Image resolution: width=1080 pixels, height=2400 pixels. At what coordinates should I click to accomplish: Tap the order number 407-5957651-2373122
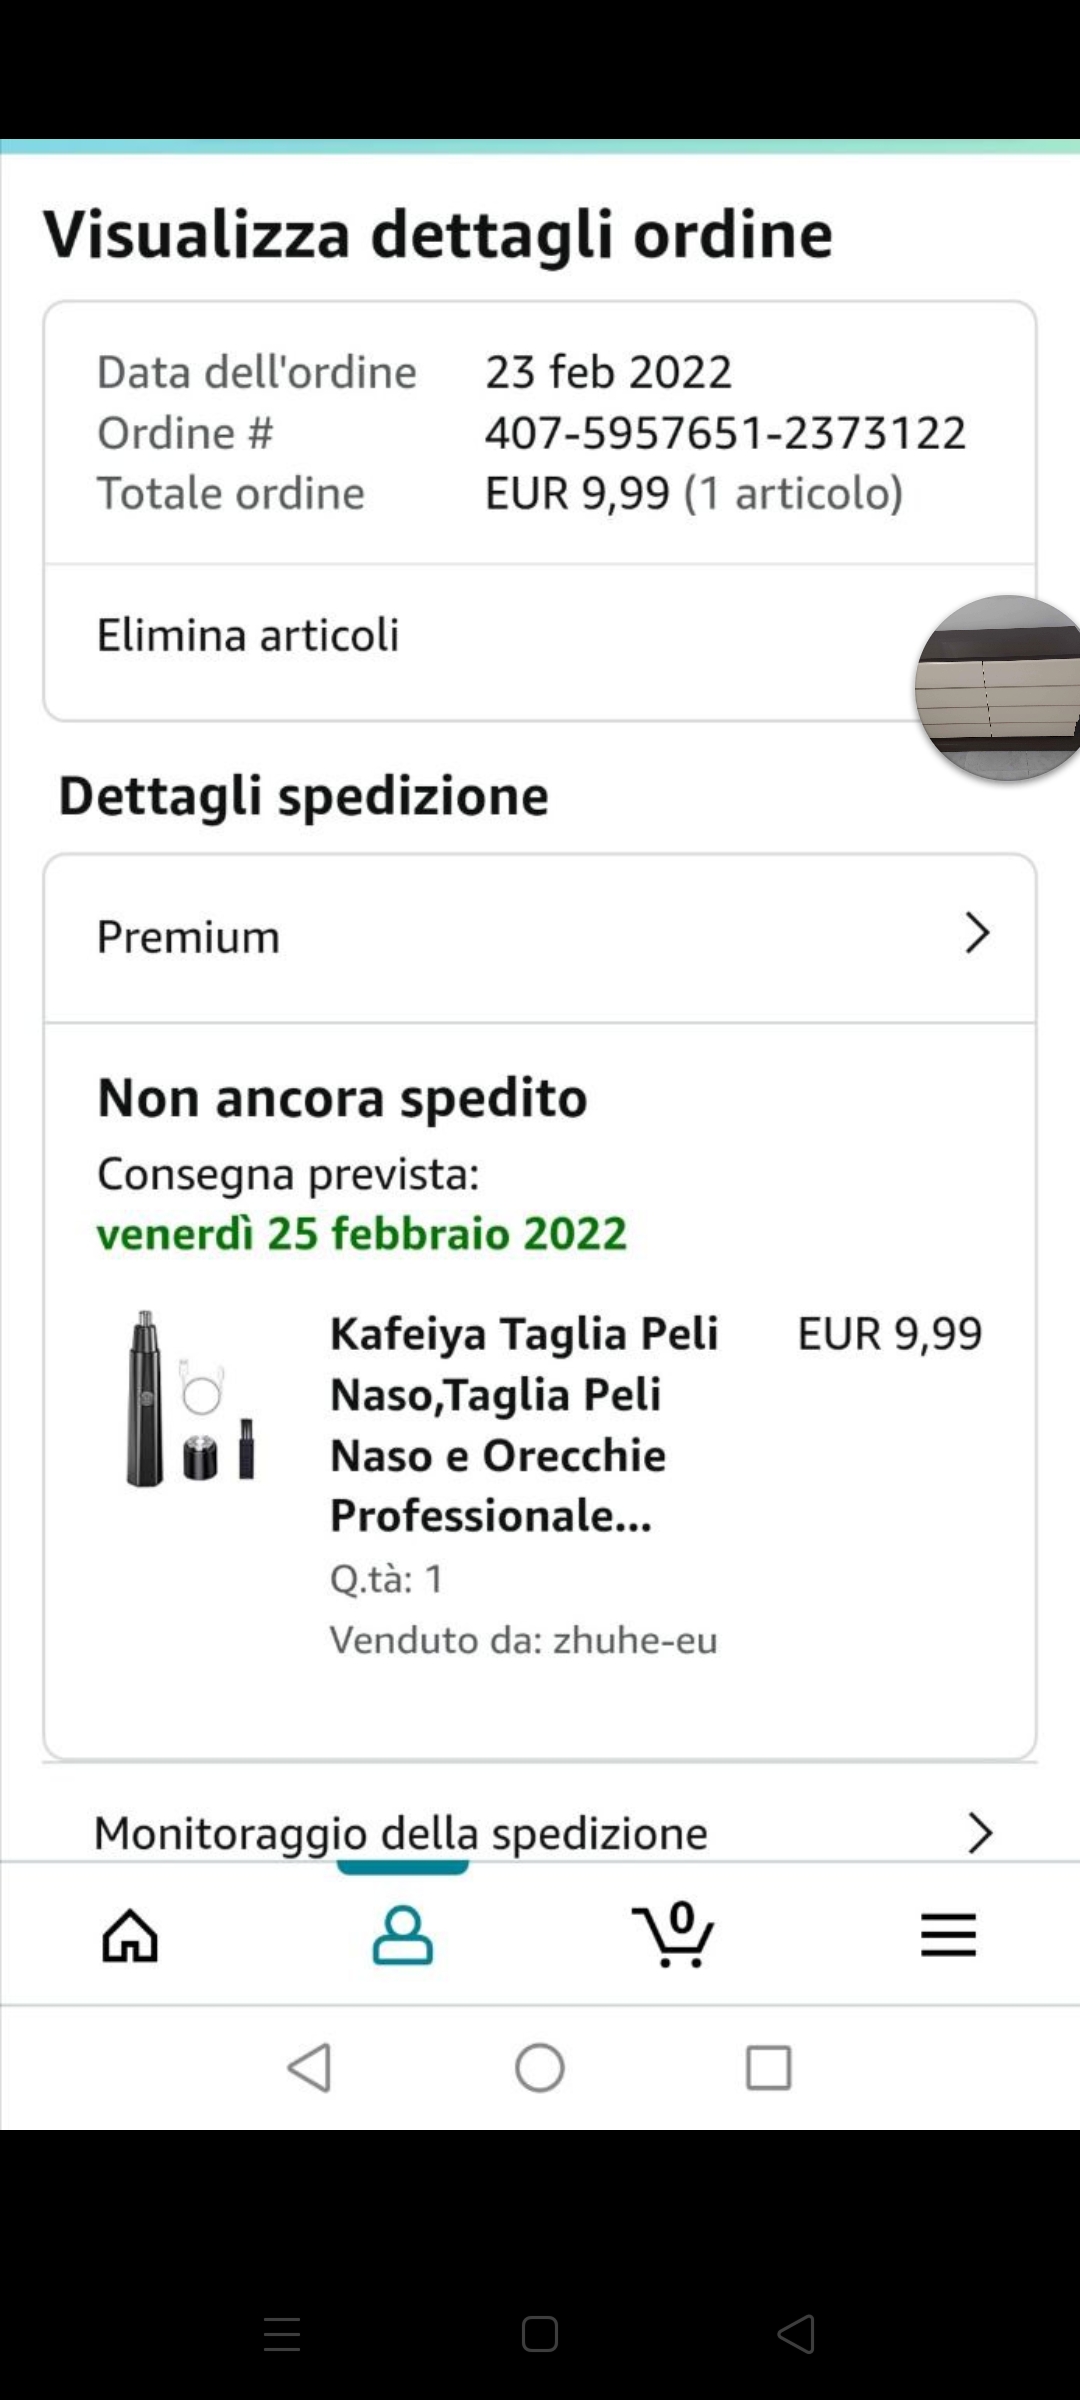click(x=725, y=433)
